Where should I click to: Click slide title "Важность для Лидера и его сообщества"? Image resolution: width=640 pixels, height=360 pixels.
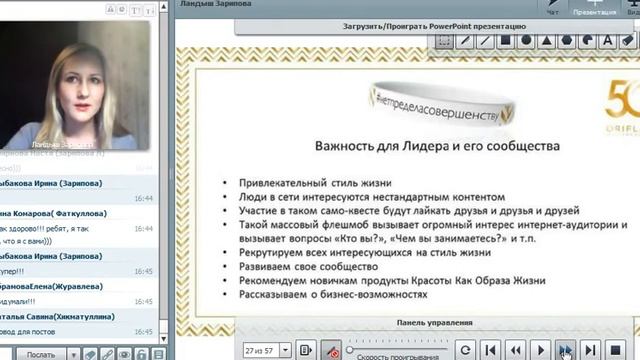point(437,146)
